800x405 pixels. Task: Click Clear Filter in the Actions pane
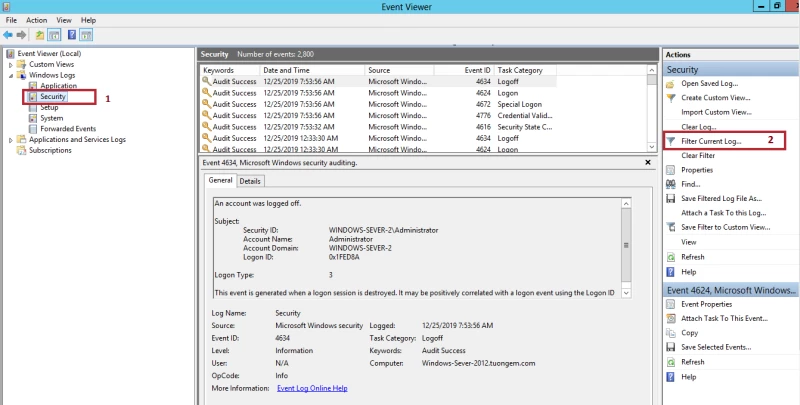[698, 156]
